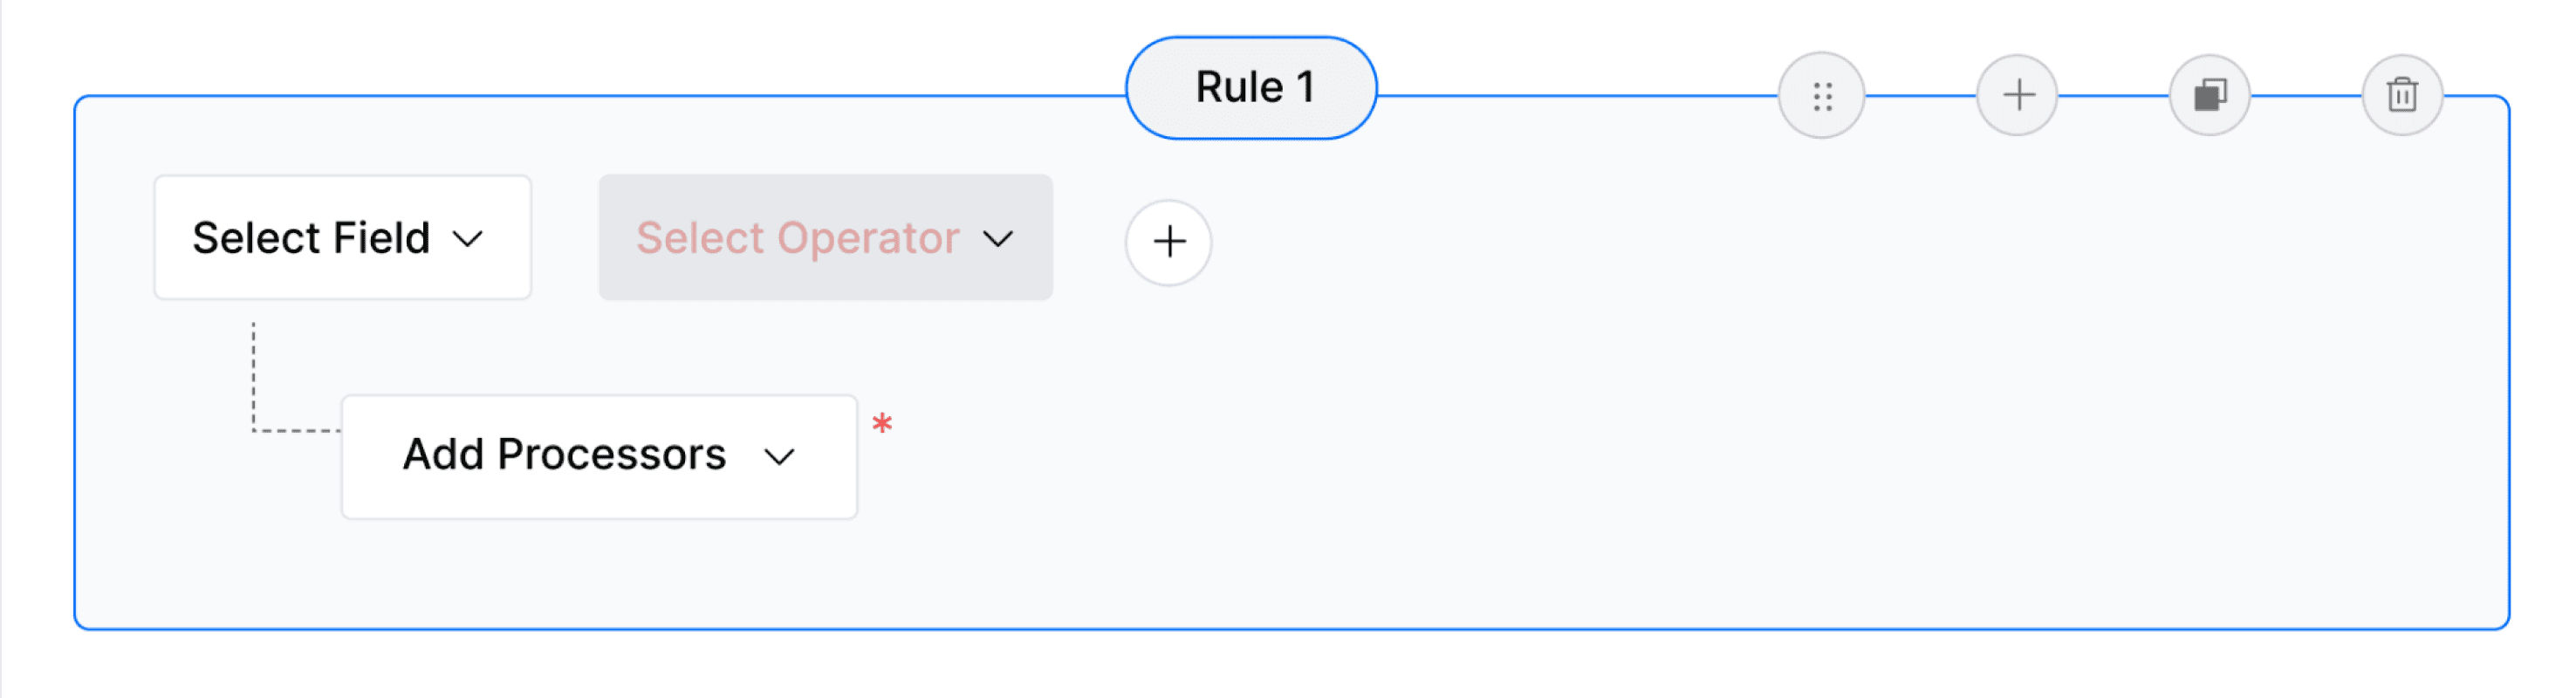Click the "Add Processors" text
2576x698 pixels.
564,454
